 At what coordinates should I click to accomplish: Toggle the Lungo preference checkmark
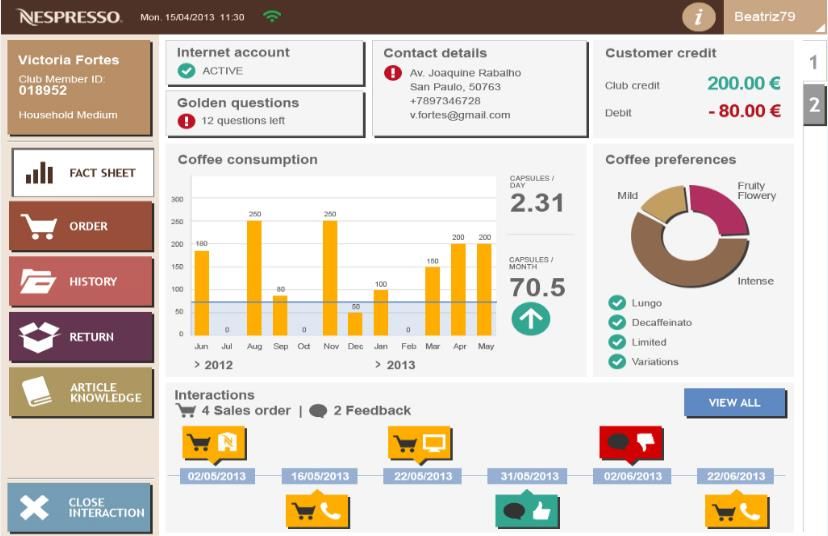[617, 303]
